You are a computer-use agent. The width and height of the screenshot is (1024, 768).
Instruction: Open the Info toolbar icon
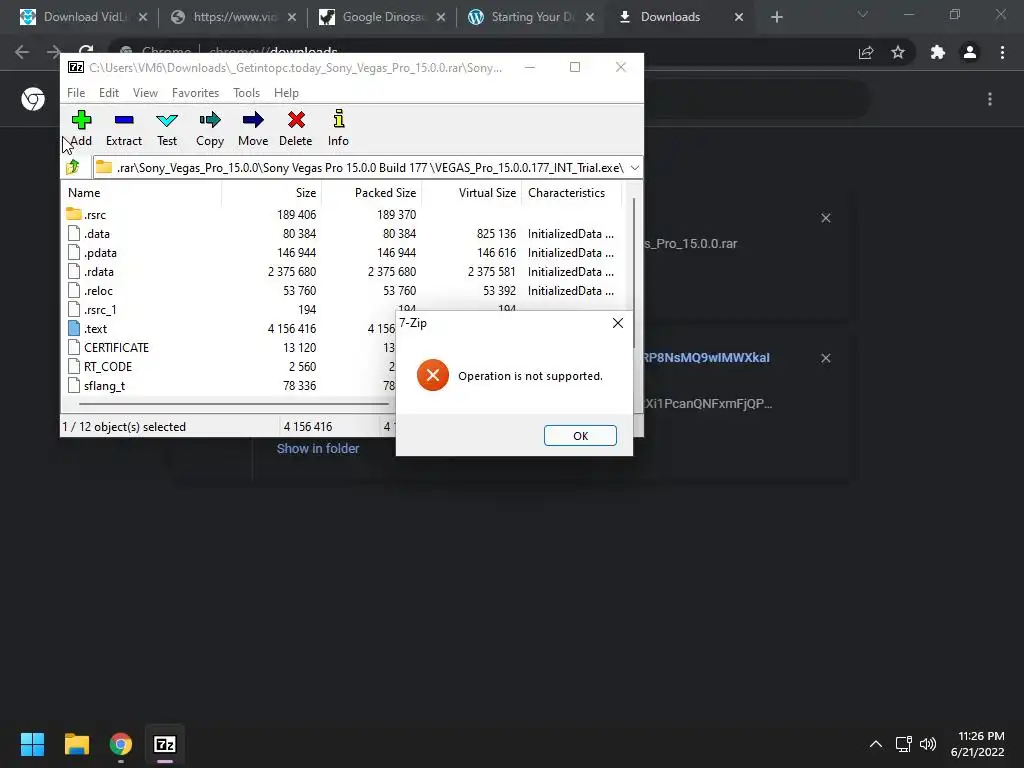[338, 119]
